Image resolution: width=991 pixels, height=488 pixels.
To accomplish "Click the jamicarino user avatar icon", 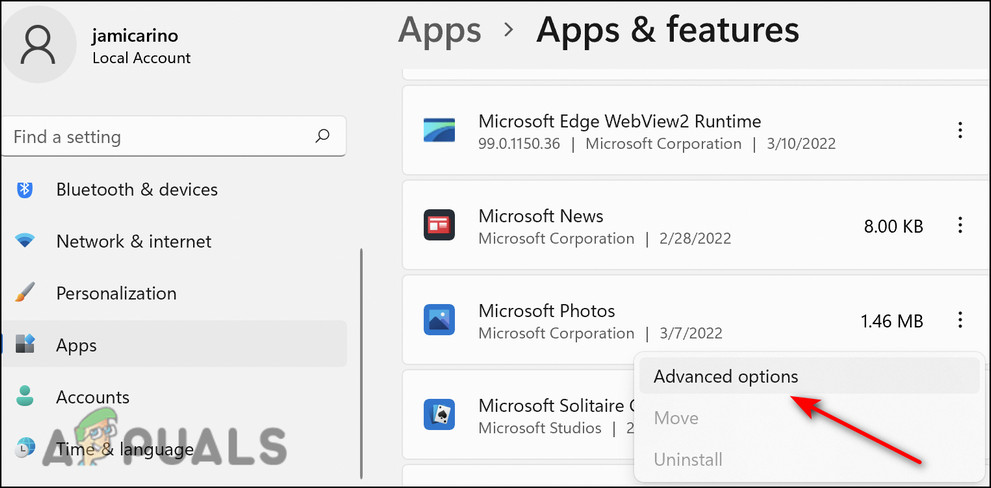I will coord(39,44).
